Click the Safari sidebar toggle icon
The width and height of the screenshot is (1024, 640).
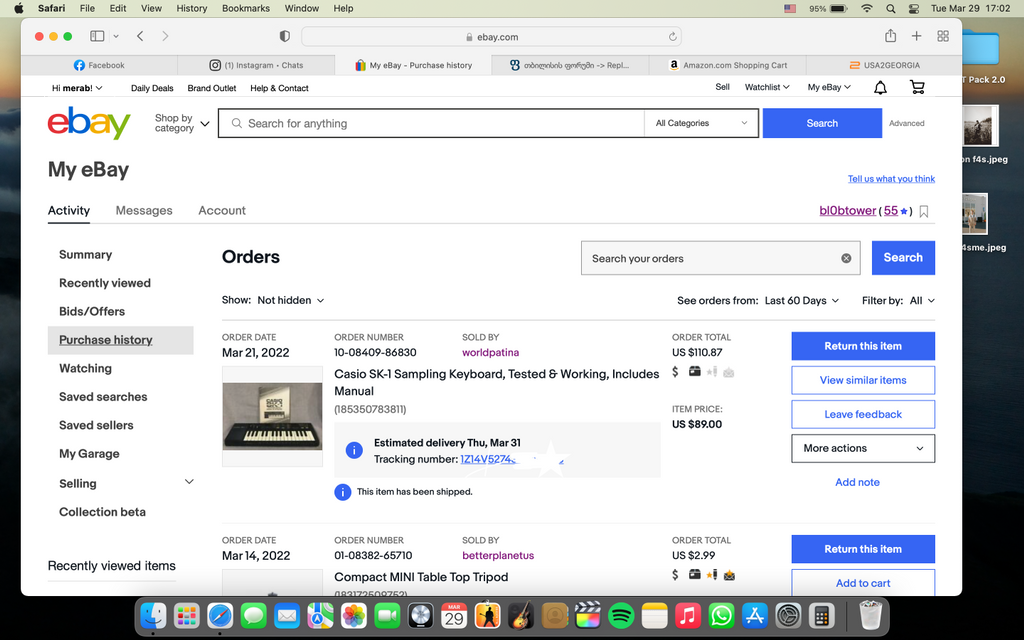coord(97,37)
